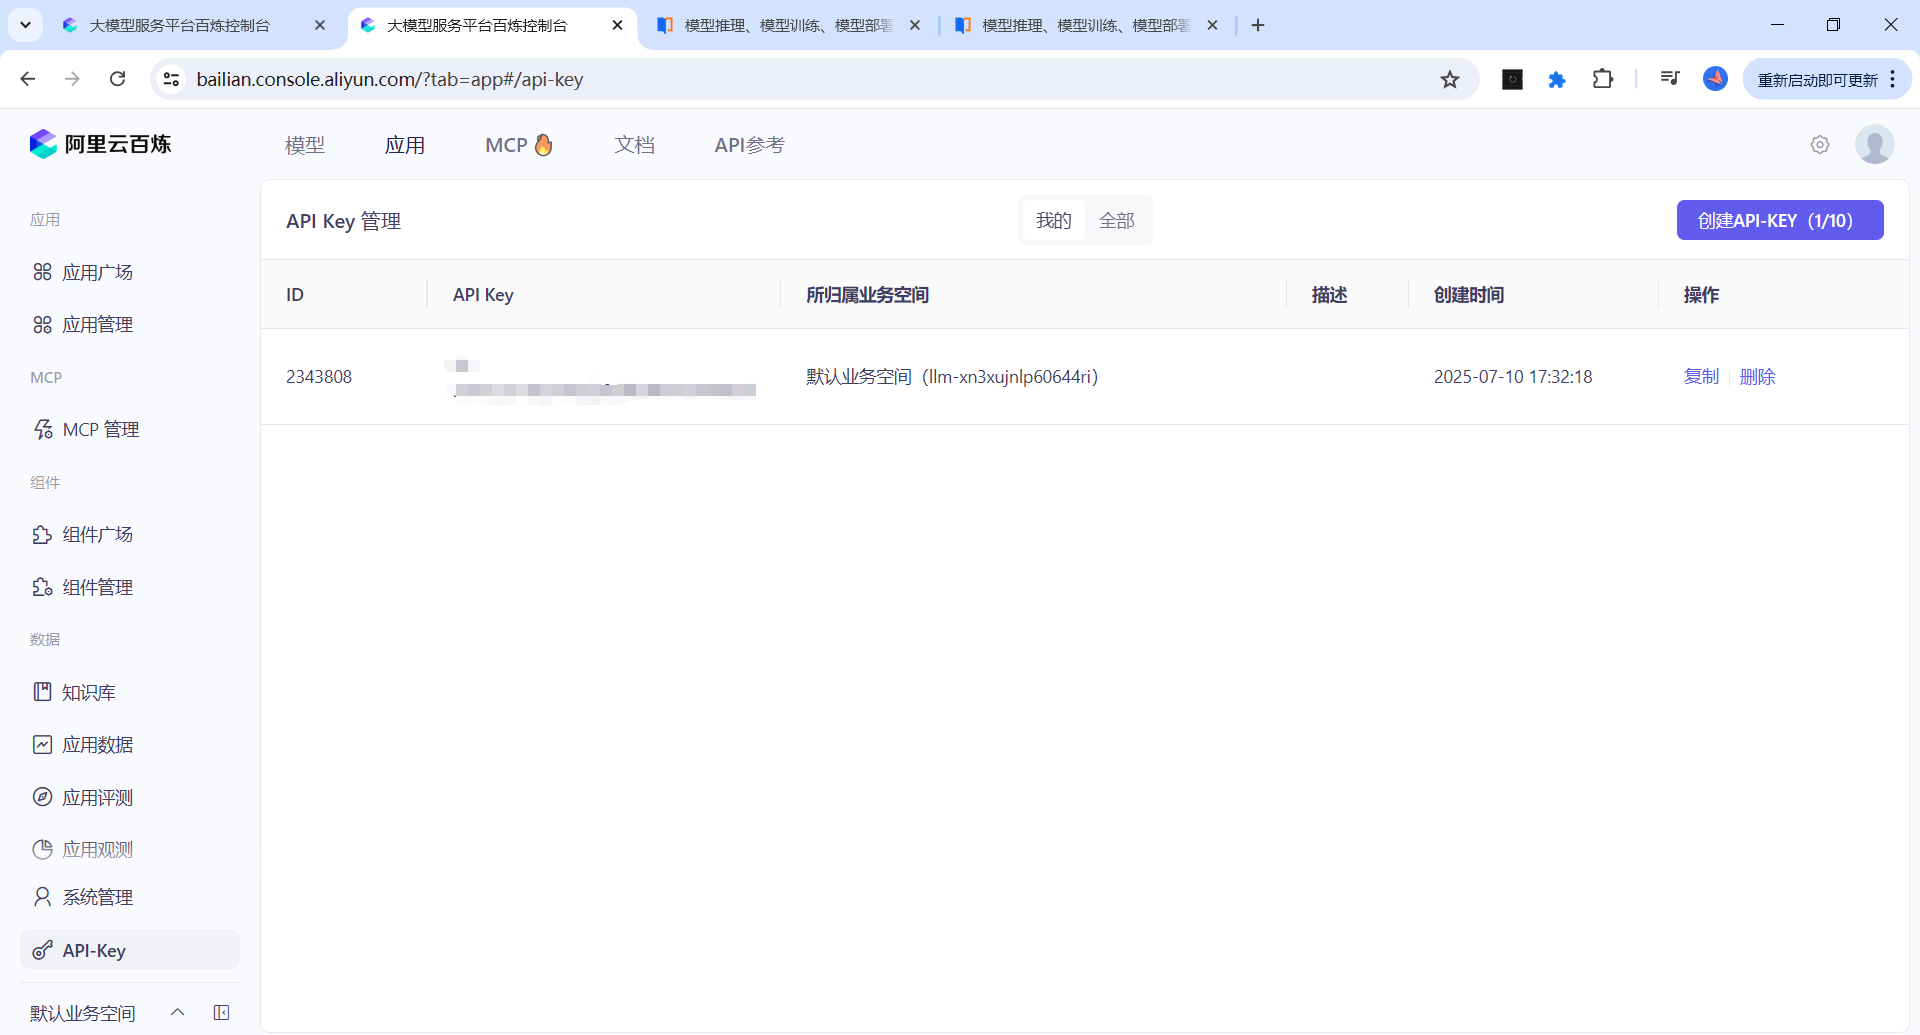
Task: Click the 创建时间 column header
Action: 1469,295
